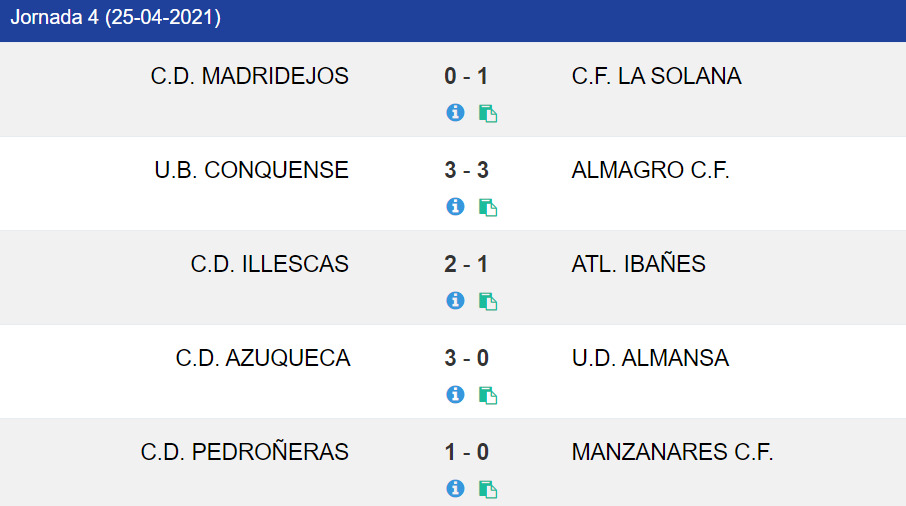Open match sheet icon for Azuqueca match
This screenshot has width=906, height=506.
coord(488,396)
